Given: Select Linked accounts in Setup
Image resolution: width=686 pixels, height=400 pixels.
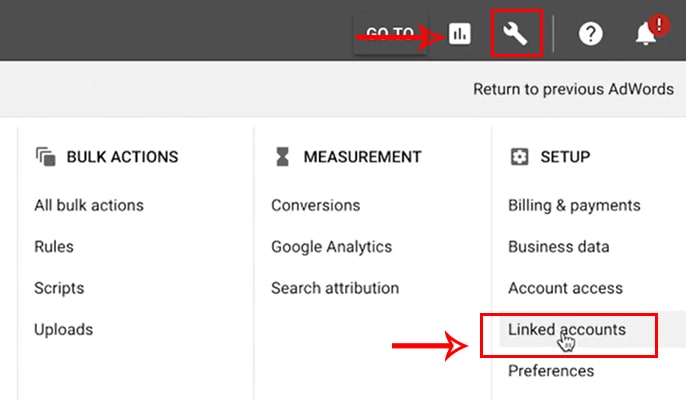Looking at the screenshot, I should click(x=567, y=330).
